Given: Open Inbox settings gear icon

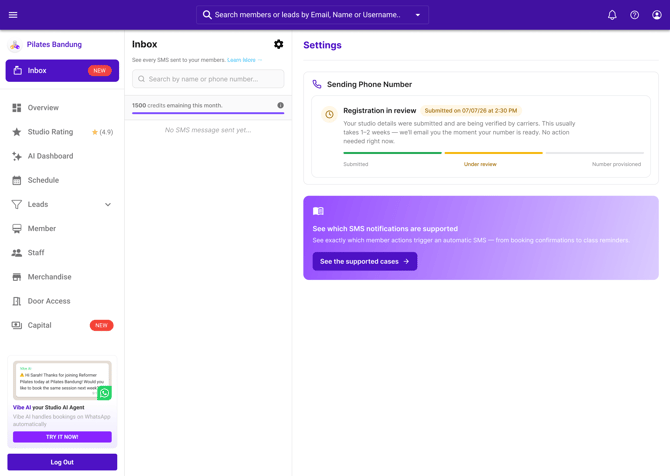Looking at the screenshot, I should [279, 44].
